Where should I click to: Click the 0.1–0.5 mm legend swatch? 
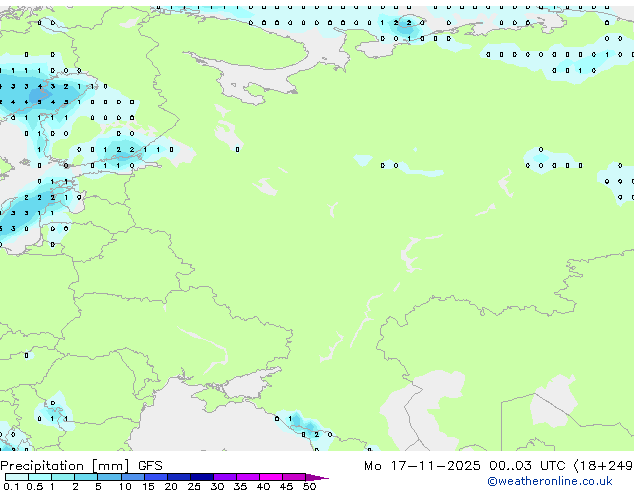click(x=17, y=477)
